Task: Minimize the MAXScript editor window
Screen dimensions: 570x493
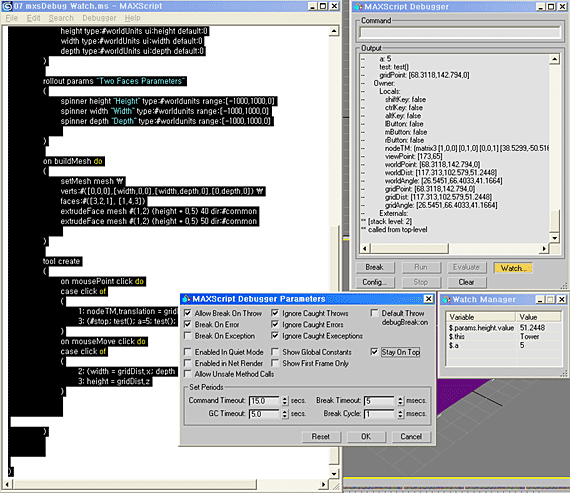Action: point(313,6)
